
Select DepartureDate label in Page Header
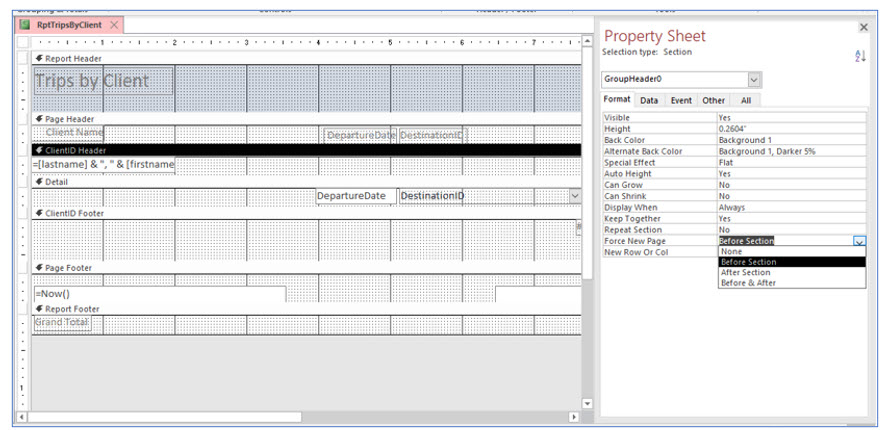coord(359,136)
